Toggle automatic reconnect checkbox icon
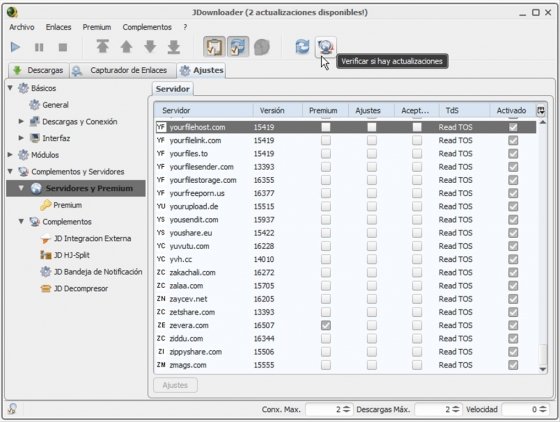 [238, 47]
